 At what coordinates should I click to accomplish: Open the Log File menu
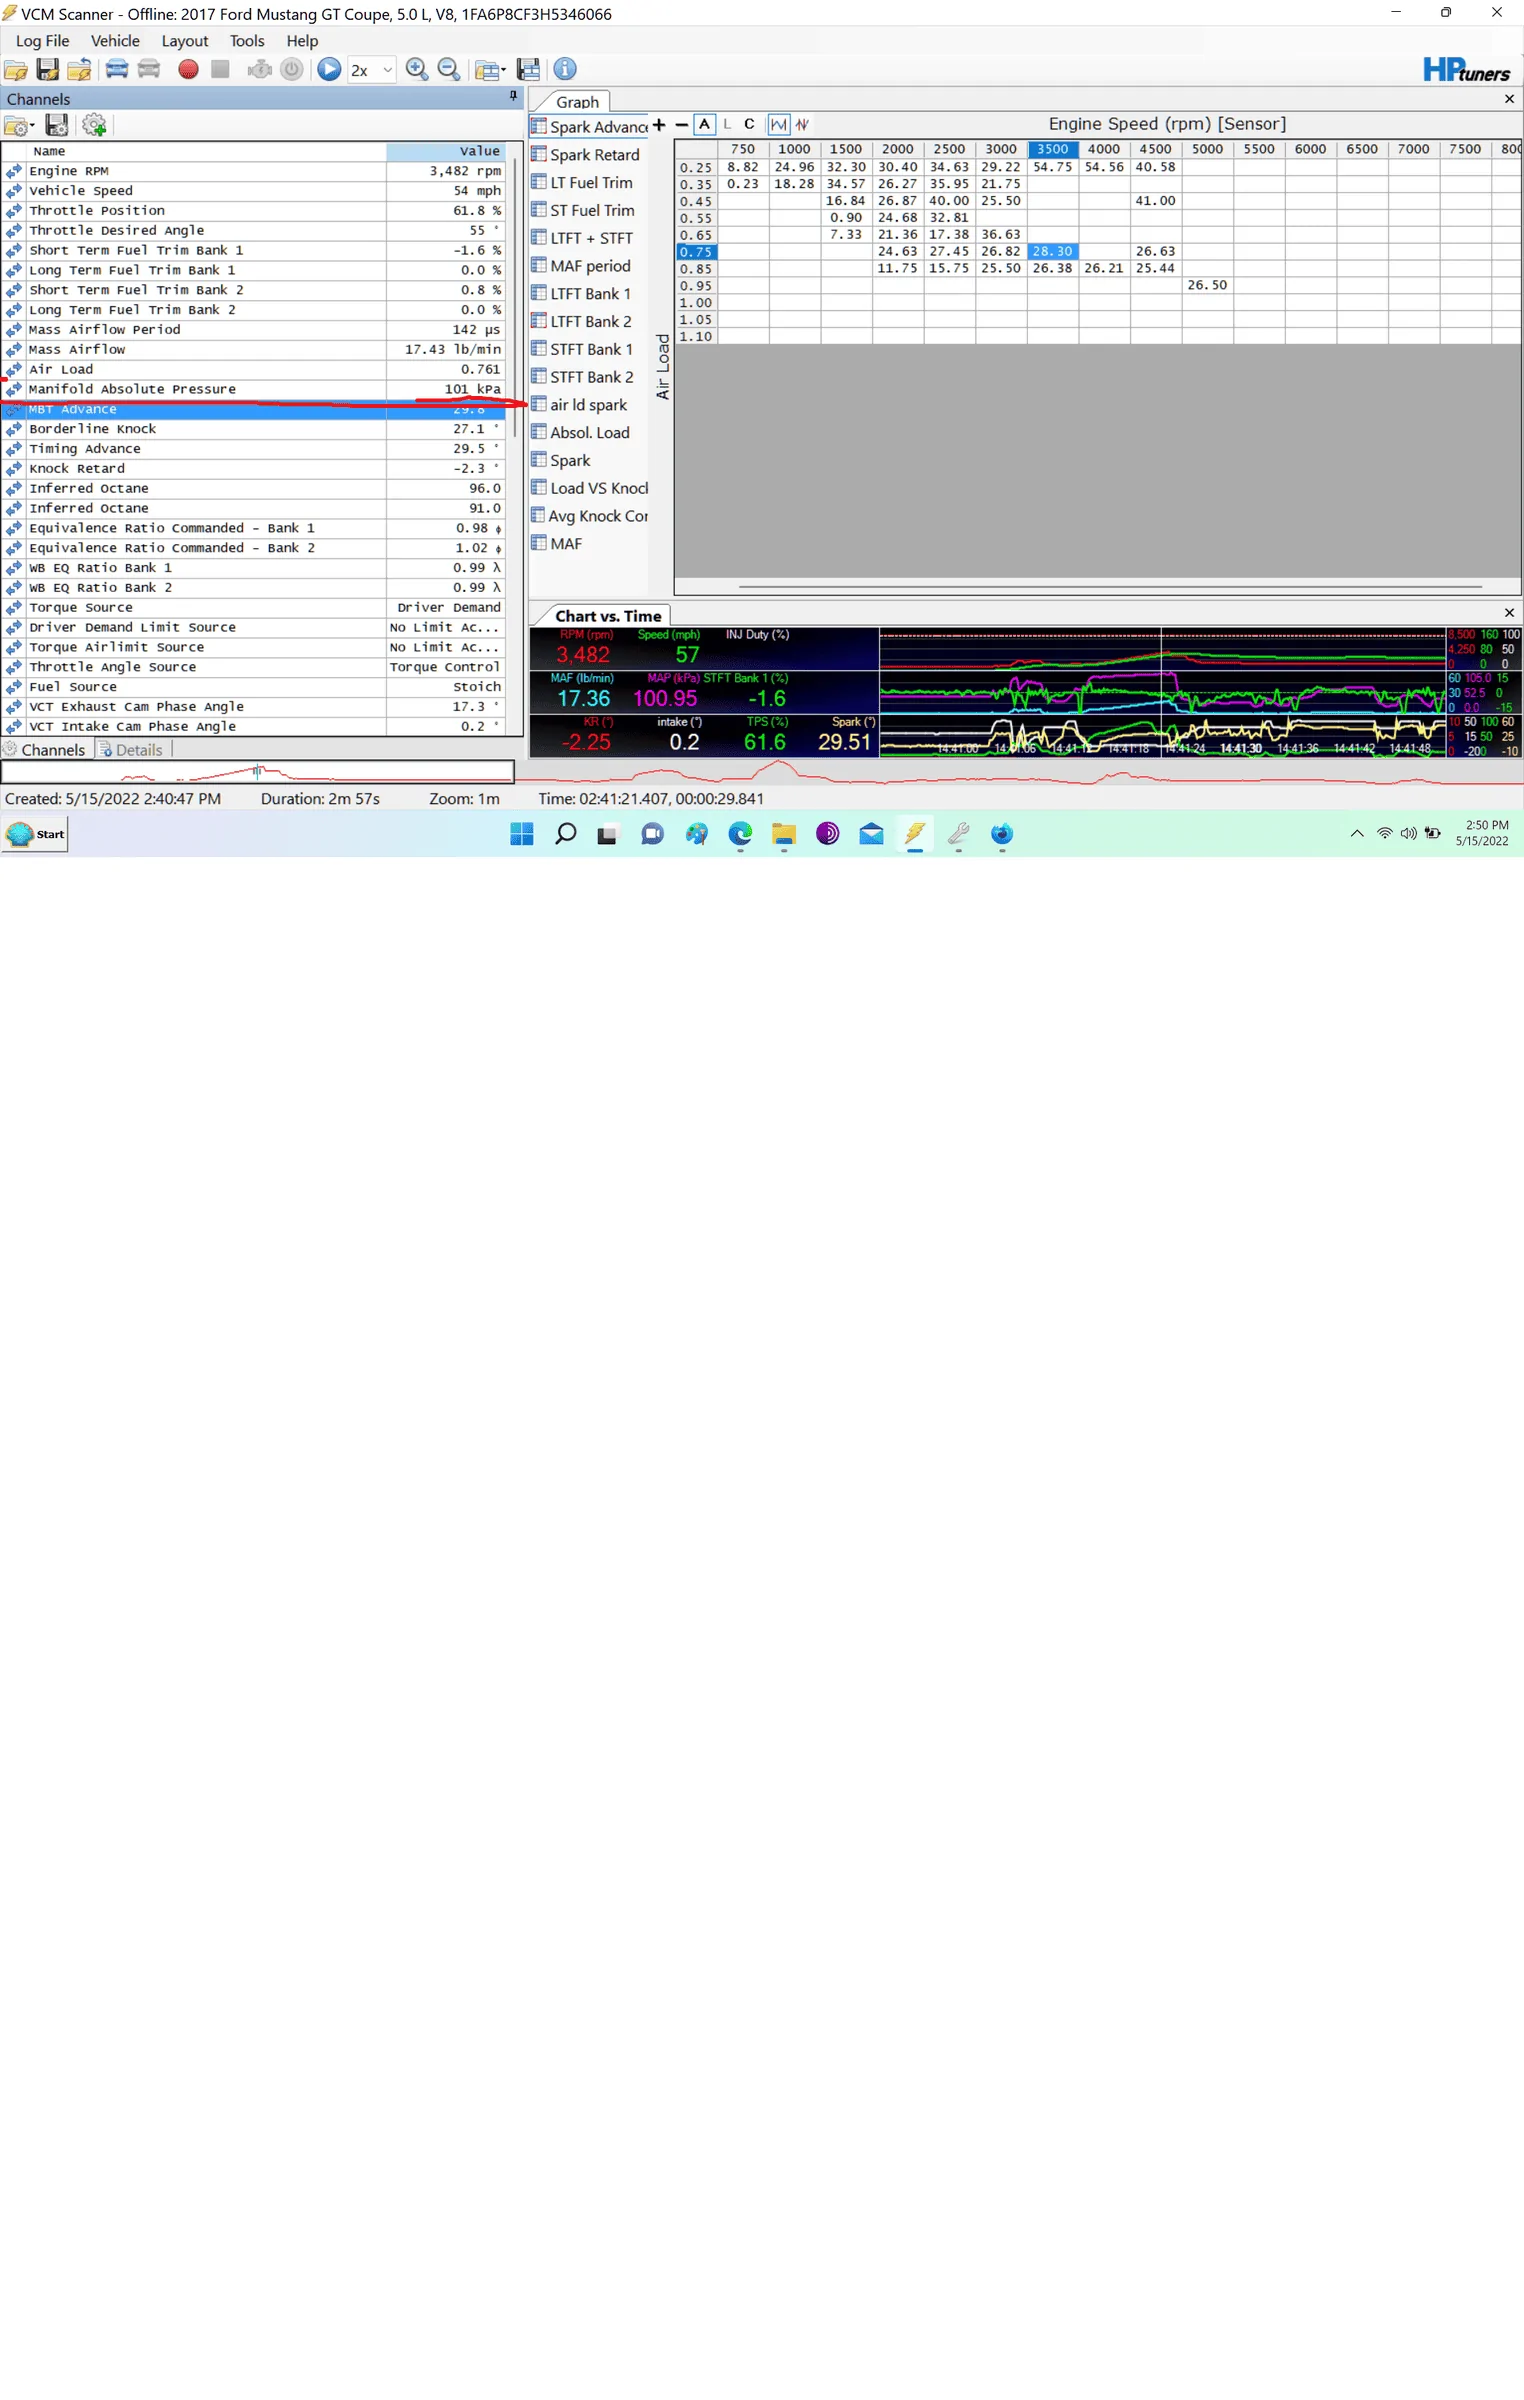42,41
